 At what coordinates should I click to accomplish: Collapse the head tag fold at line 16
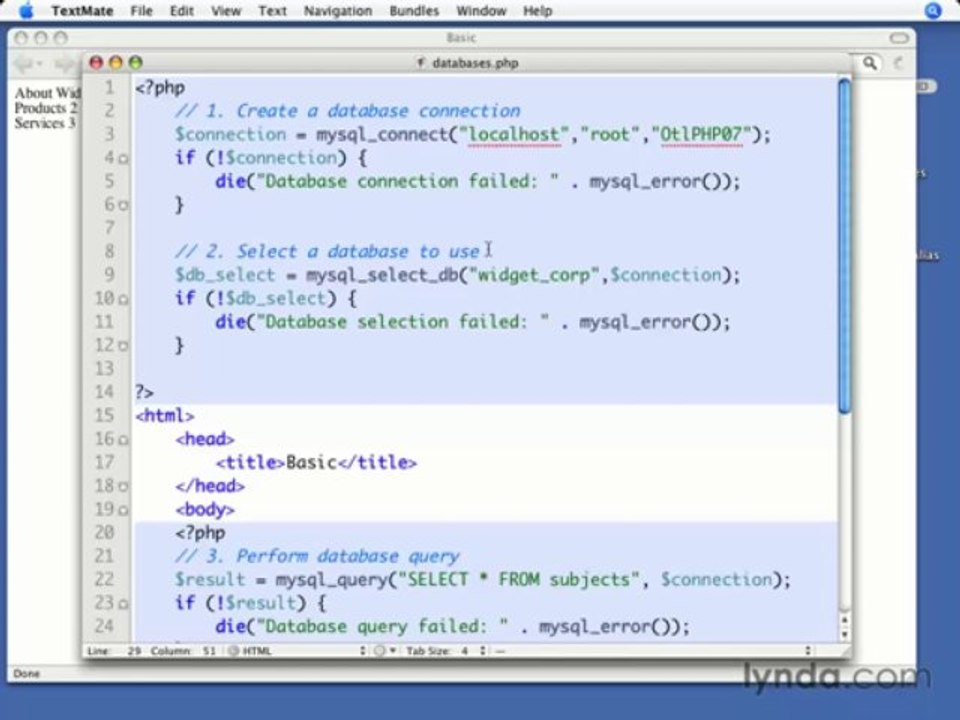click(123, 440)
